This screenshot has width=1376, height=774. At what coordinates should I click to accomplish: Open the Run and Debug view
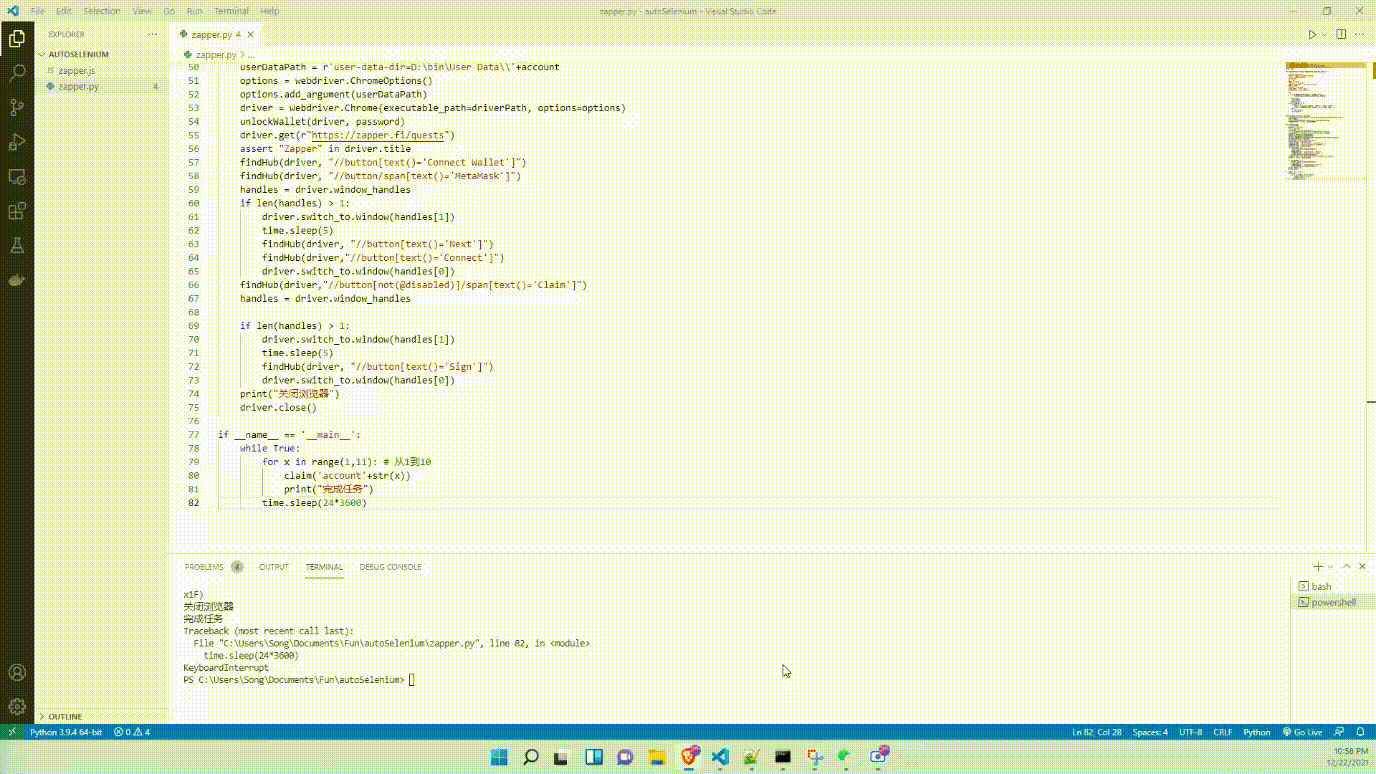(x=17, y=142)
